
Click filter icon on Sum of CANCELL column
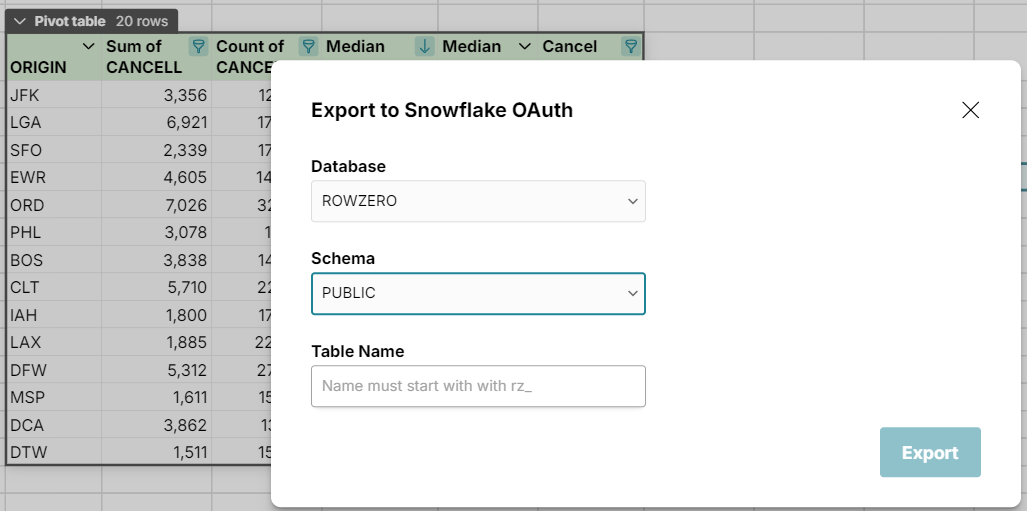pyautogui.click(x=198, y=46)
